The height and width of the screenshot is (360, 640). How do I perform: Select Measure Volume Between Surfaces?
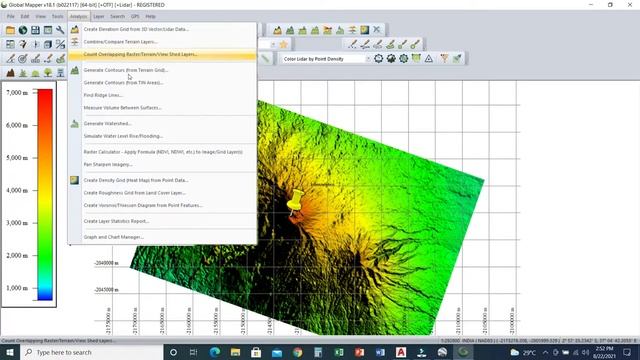pyautogui.click(x=162, y=108)
